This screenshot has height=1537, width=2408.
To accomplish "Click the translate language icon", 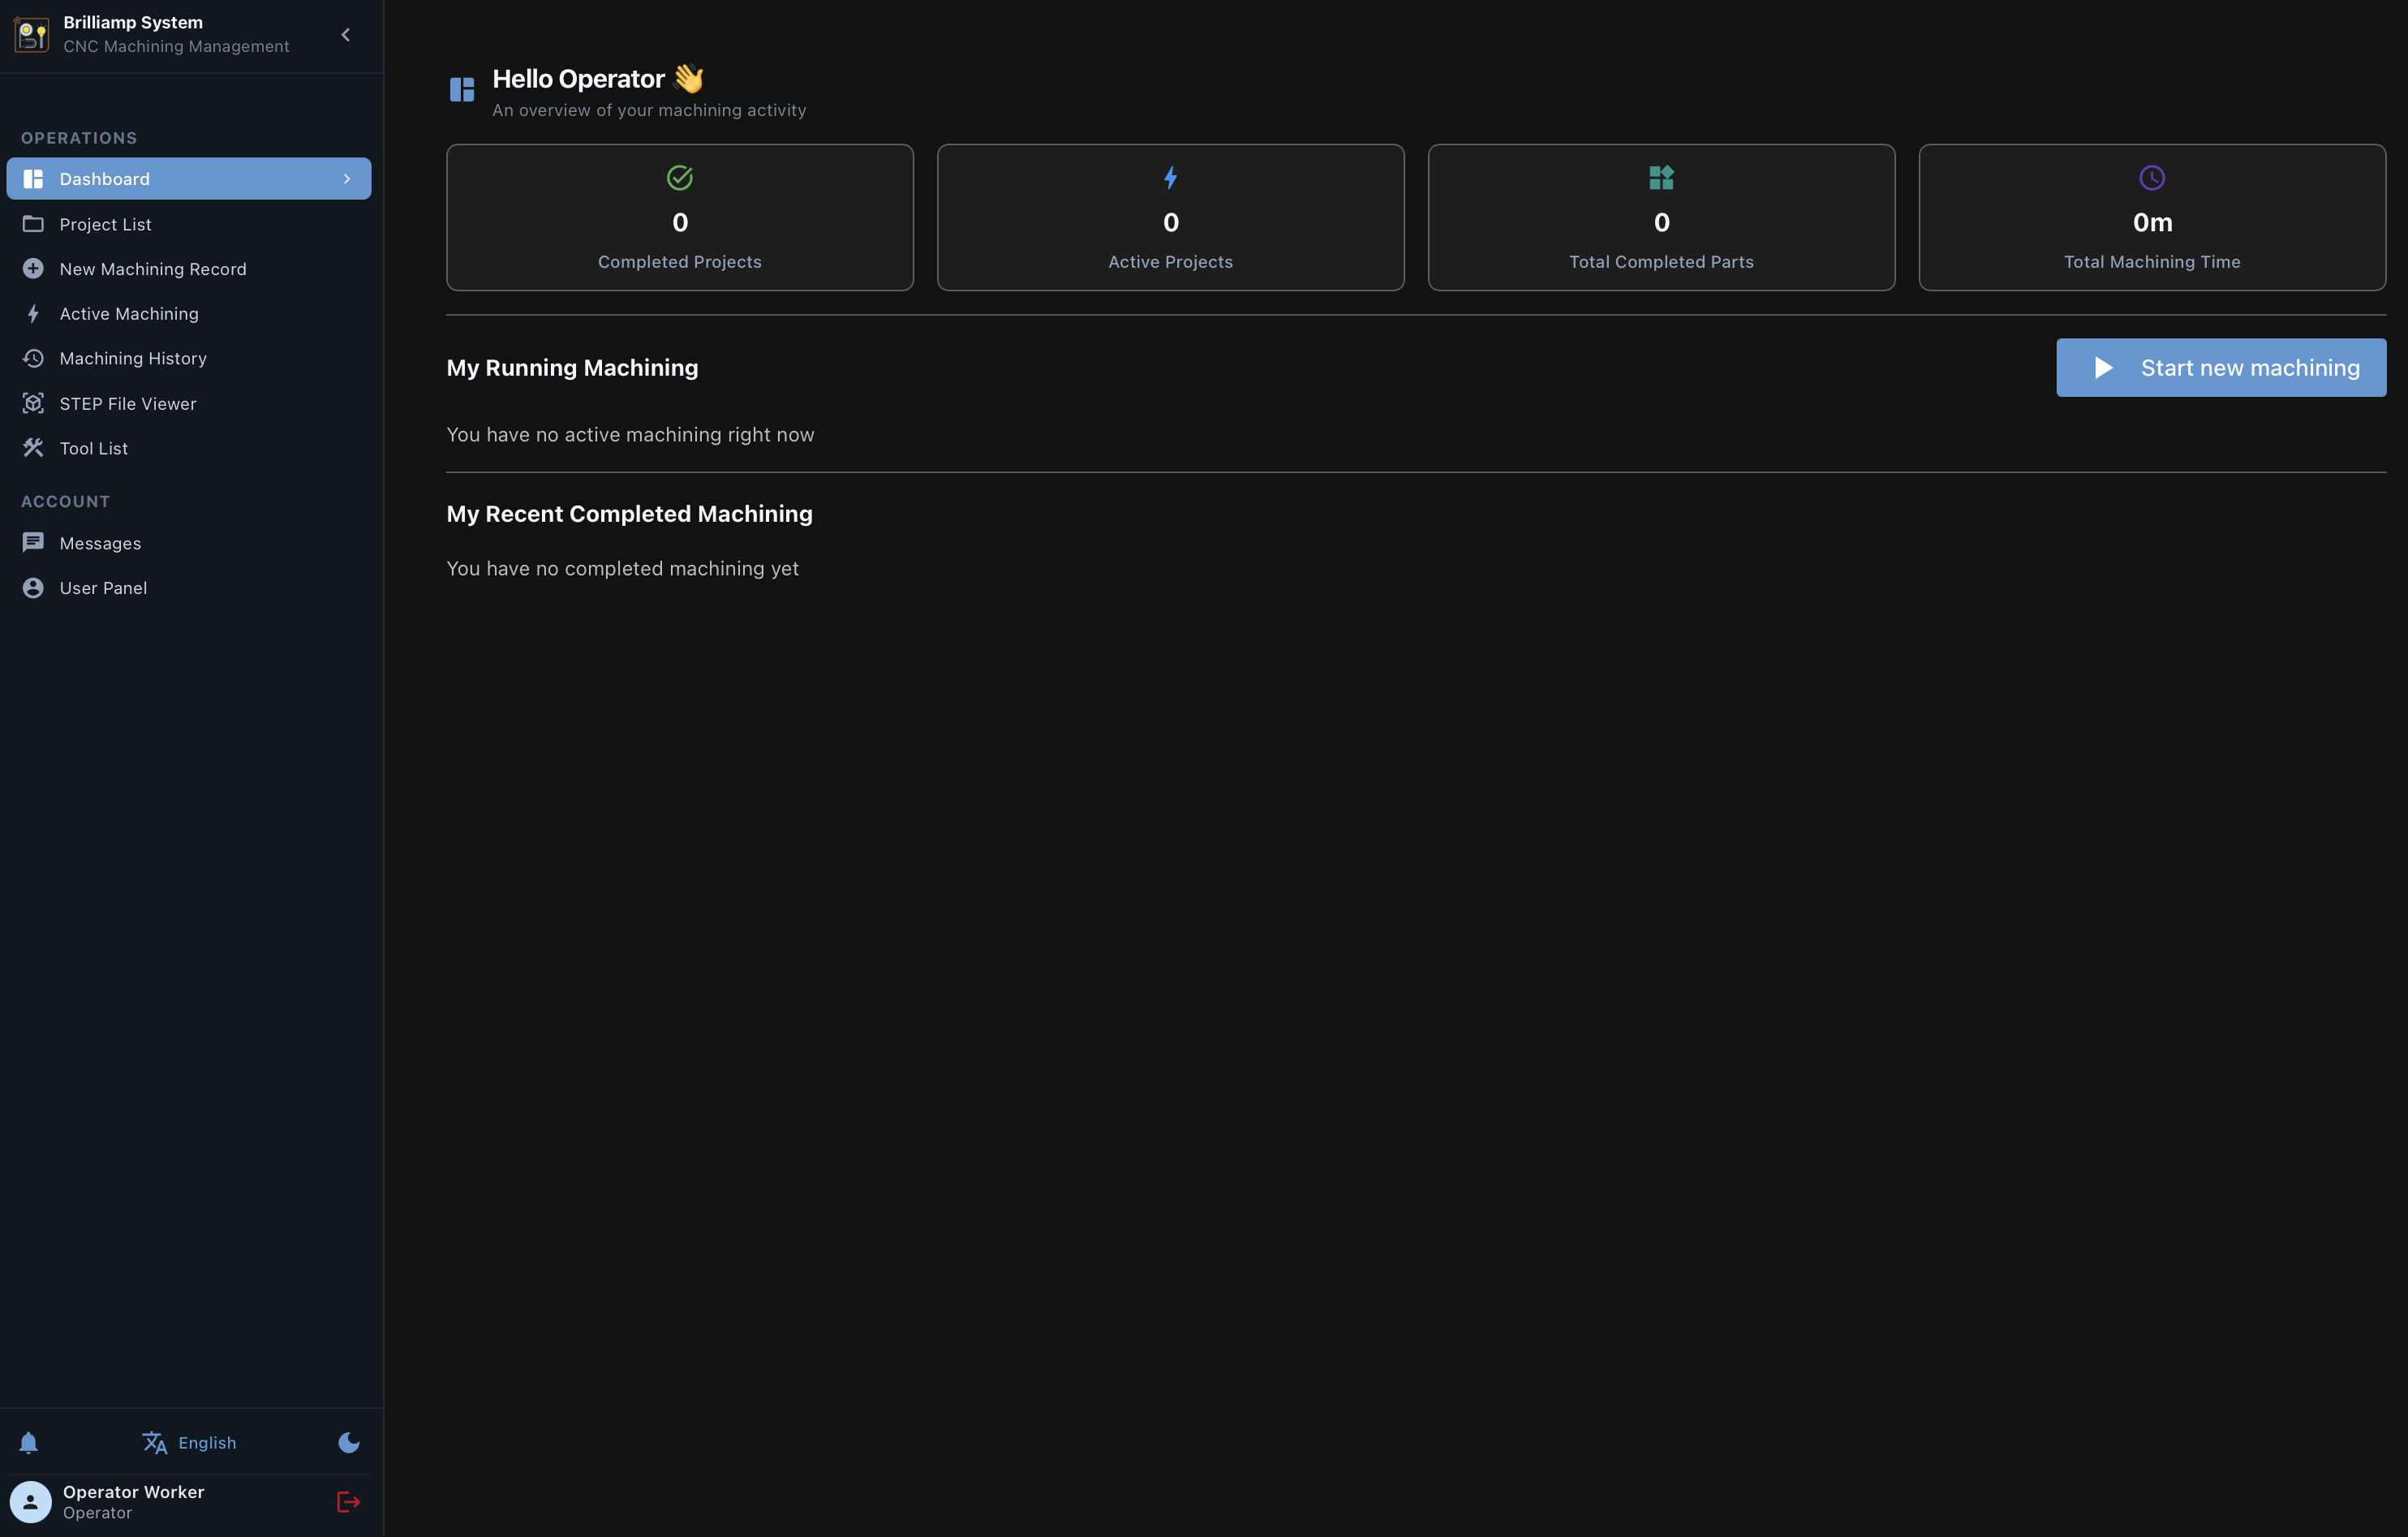I will pyautogui.click(x=154, y=1443).
